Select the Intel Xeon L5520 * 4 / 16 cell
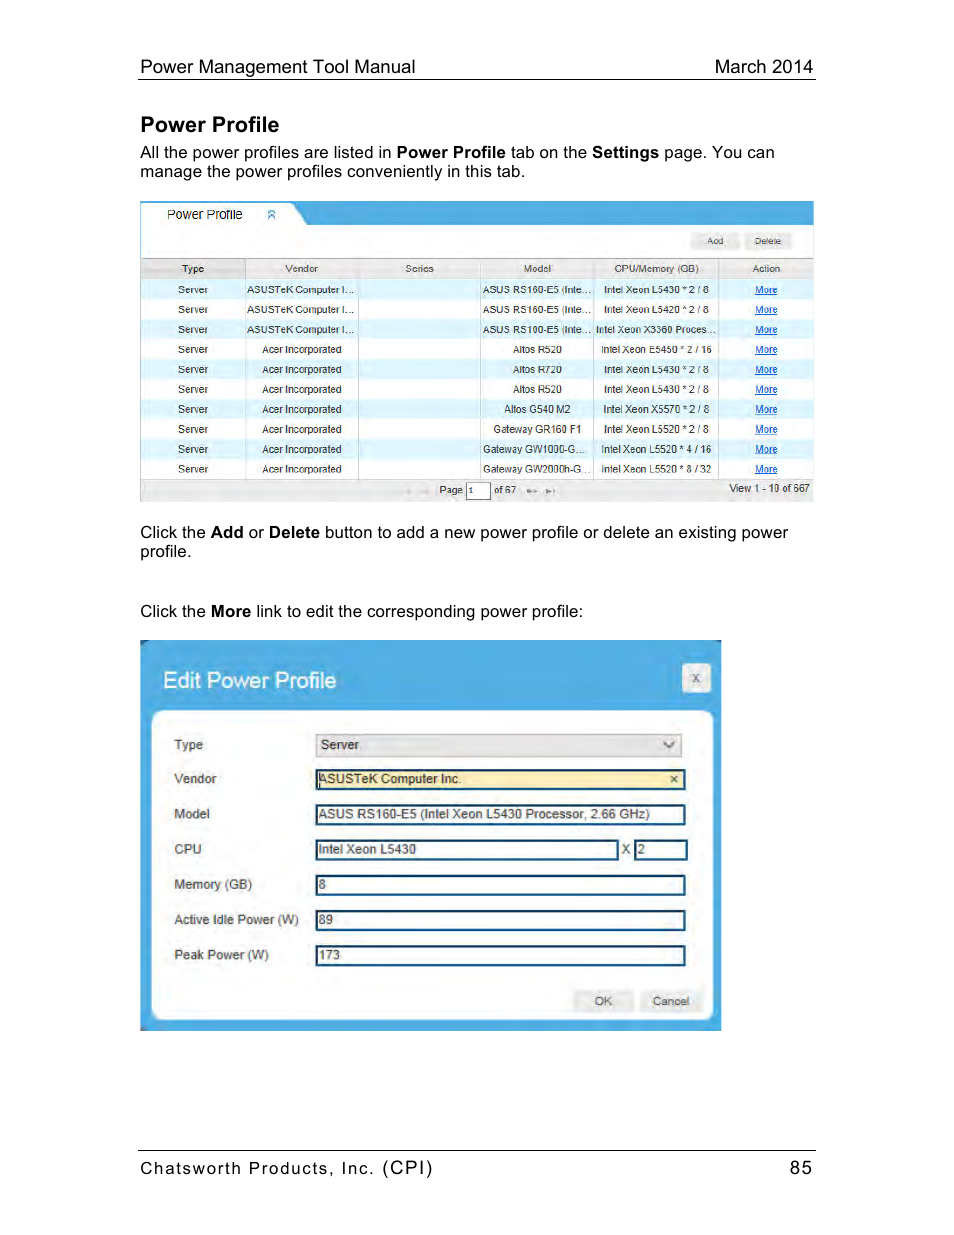 [x=656, y=450]
